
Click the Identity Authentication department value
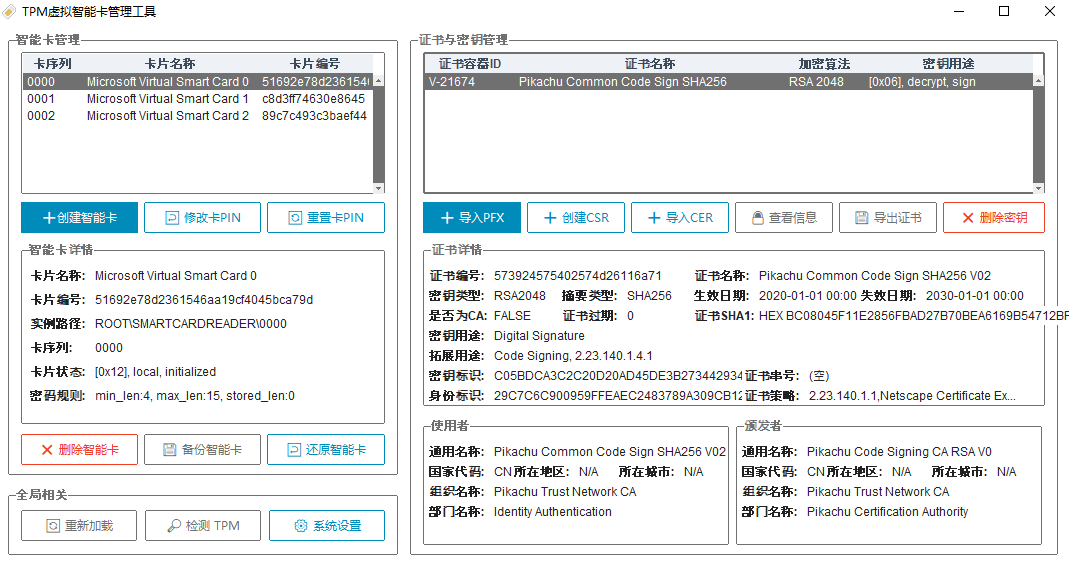click(x=553, y=512)
